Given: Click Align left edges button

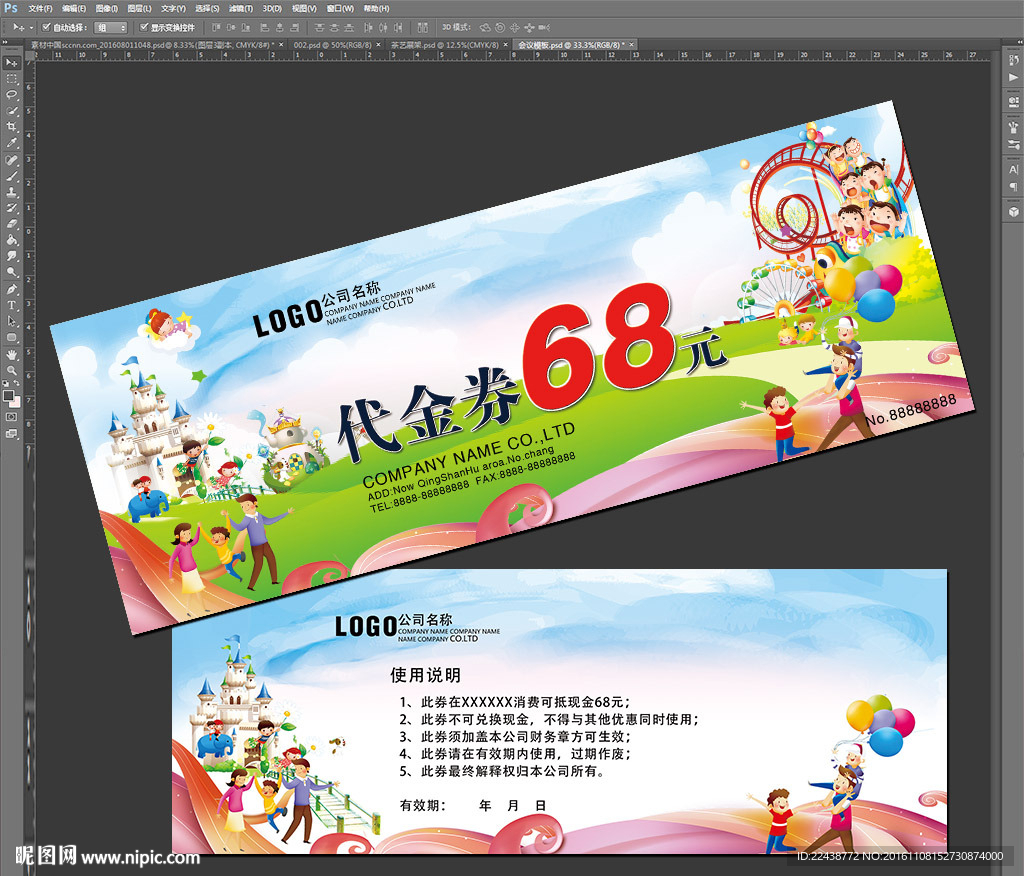Looking at the screenshot, I should pyautogui.click(x=264, y=27).
